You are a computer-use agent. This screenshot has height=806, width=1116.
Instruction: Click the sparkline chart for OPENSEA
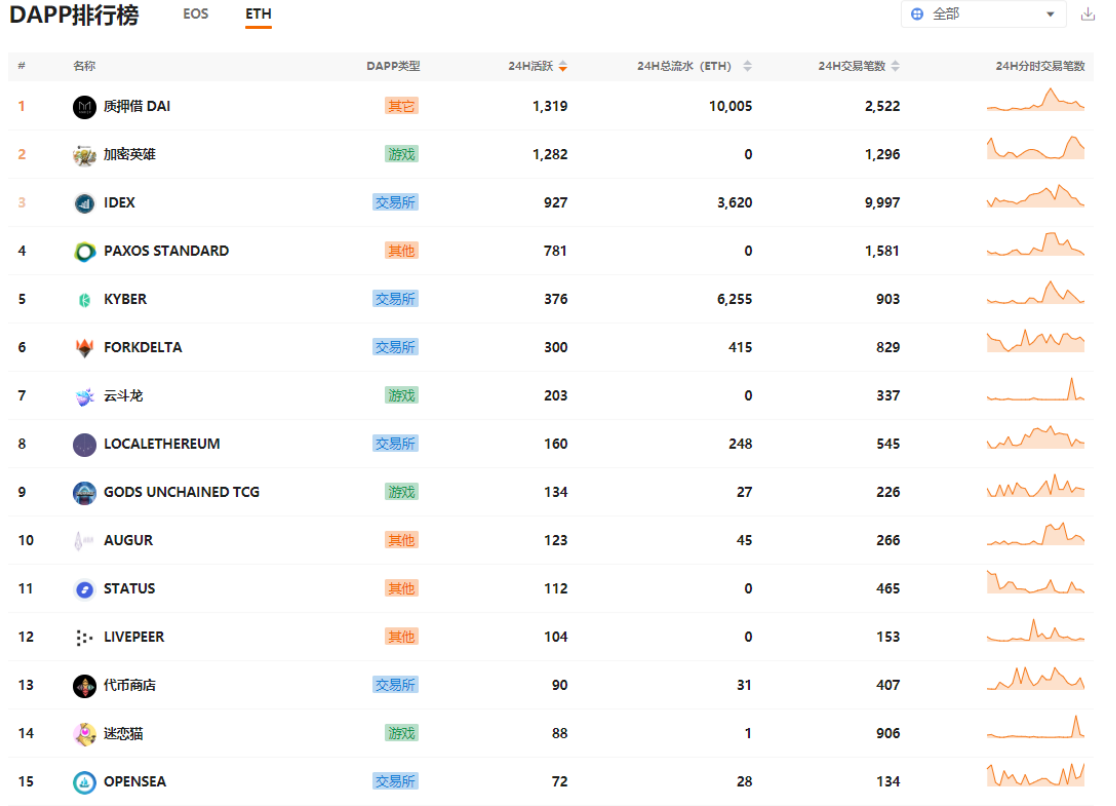1036,775
